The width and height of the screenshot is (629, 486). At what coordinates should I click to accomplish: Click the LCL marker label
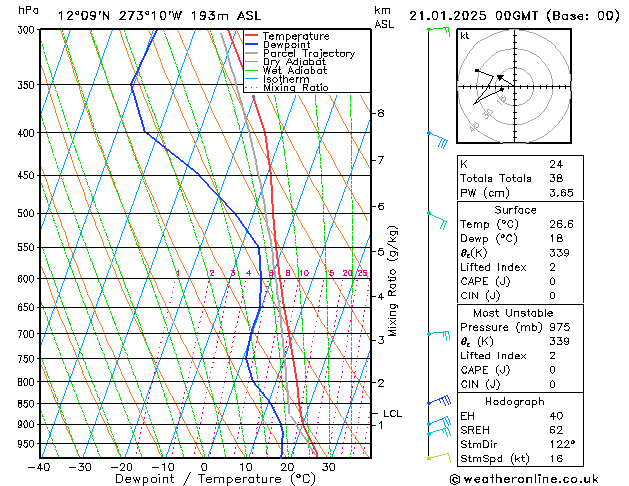[392, 413]
